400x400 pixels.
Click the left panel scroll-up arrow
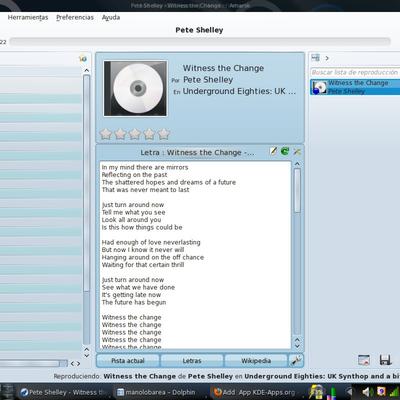pyautogui.click(x=87, y=70)
